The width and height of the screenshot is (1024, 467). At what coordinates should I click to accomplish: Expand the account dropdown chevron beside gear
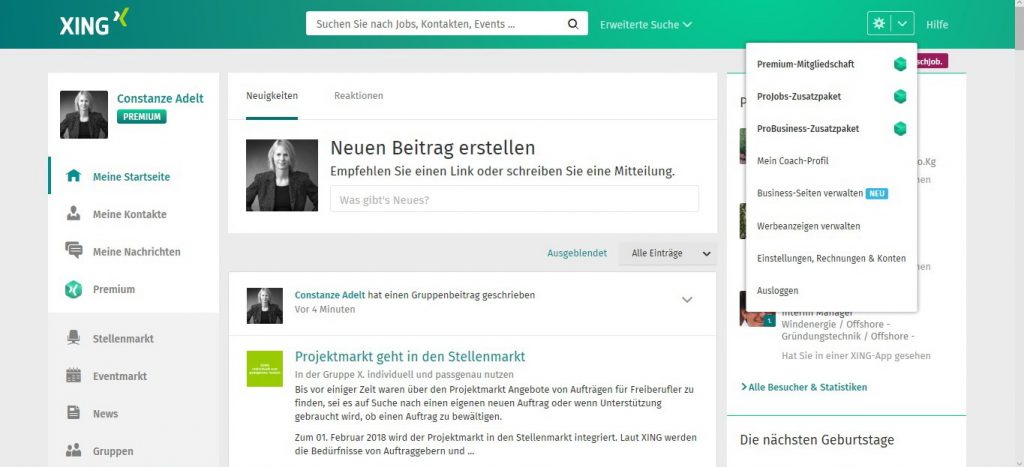902,24
